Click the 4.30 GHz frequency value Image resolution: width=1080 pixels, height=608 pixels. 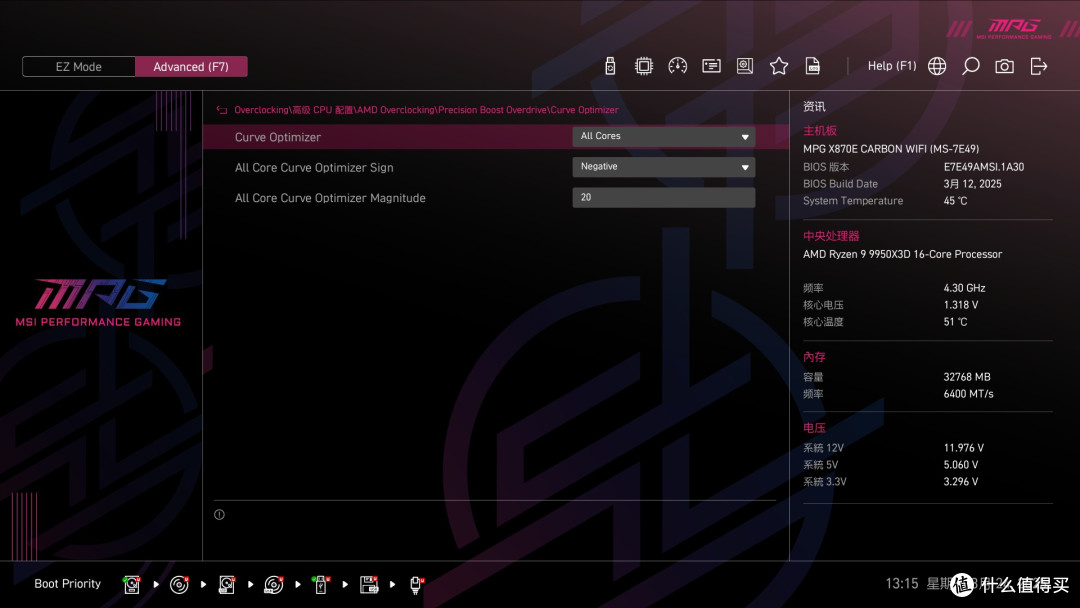964,288
